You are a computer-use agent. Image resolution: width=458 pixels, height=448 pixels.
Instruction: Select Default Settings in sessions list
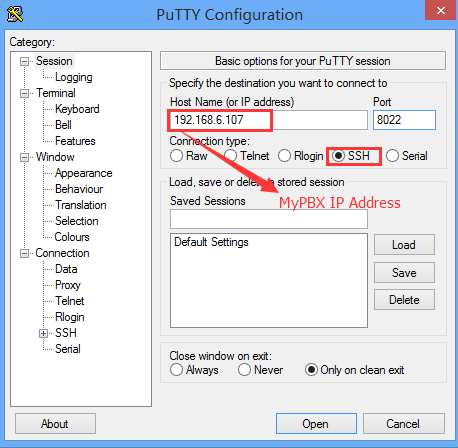[x=211, y=242]
